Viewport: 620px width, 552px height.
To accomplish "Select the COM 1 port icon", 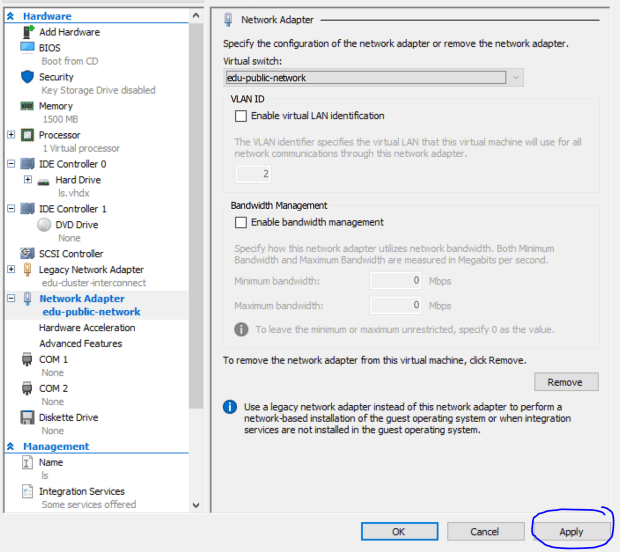I will point(27,359).
